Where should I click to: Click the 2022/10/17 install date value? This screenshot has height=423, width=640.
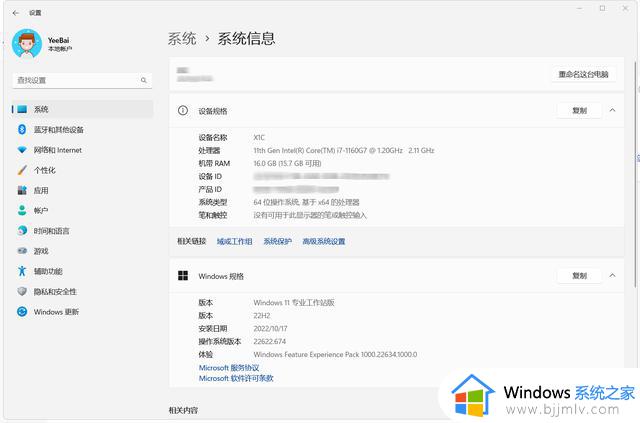pos(270,329)
